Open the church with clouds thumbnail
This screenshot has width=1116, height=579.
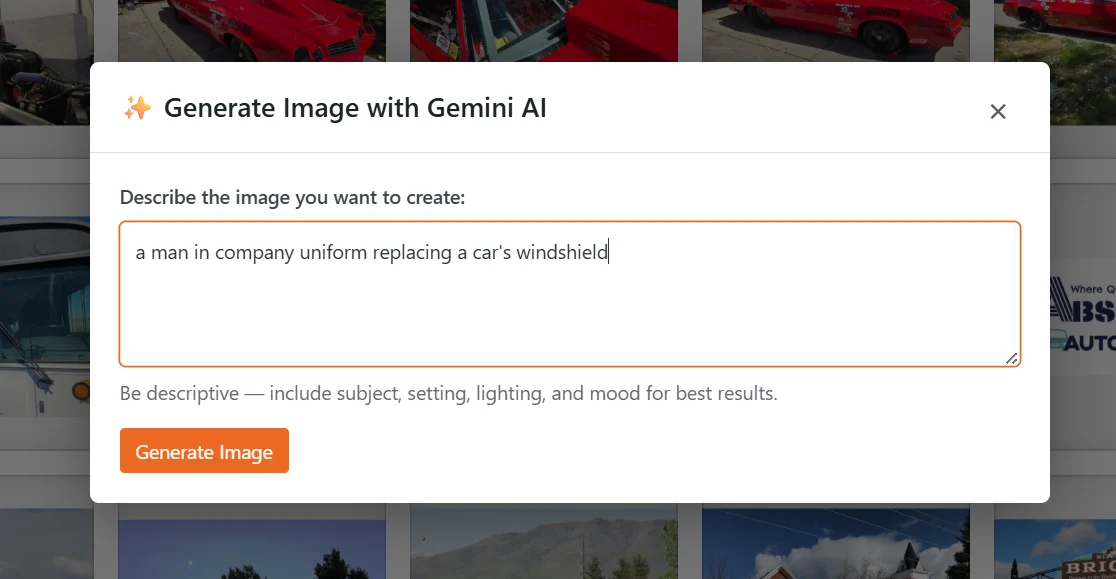(x=835, y=545)
